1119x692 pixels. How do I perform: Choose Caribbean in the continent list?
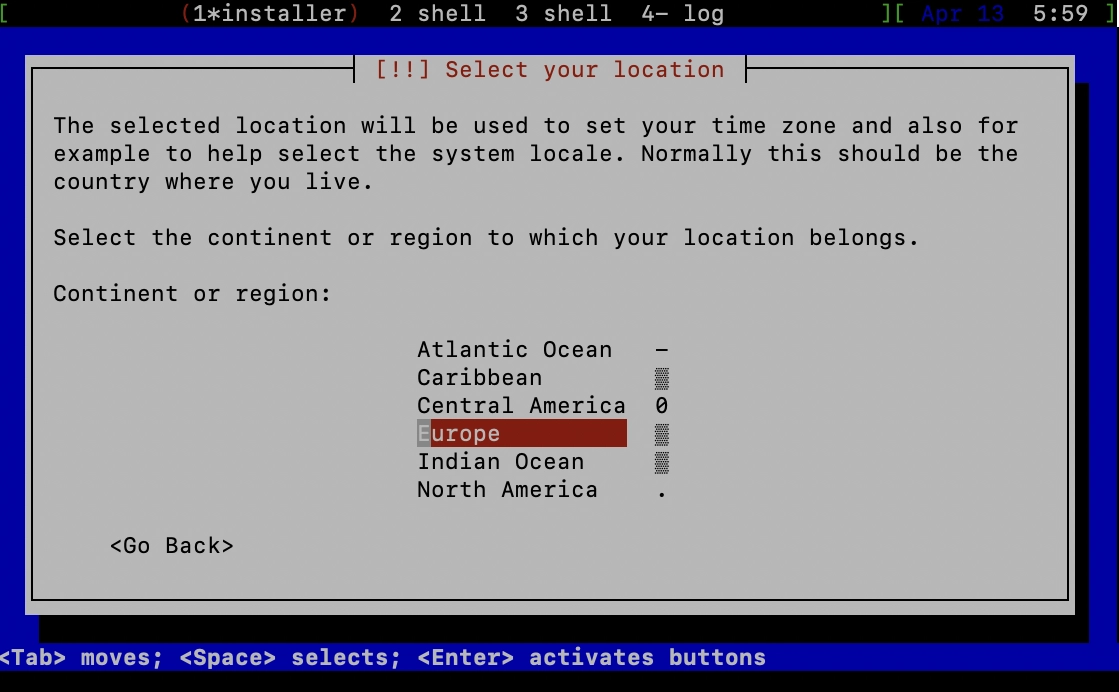click(479, 378)
